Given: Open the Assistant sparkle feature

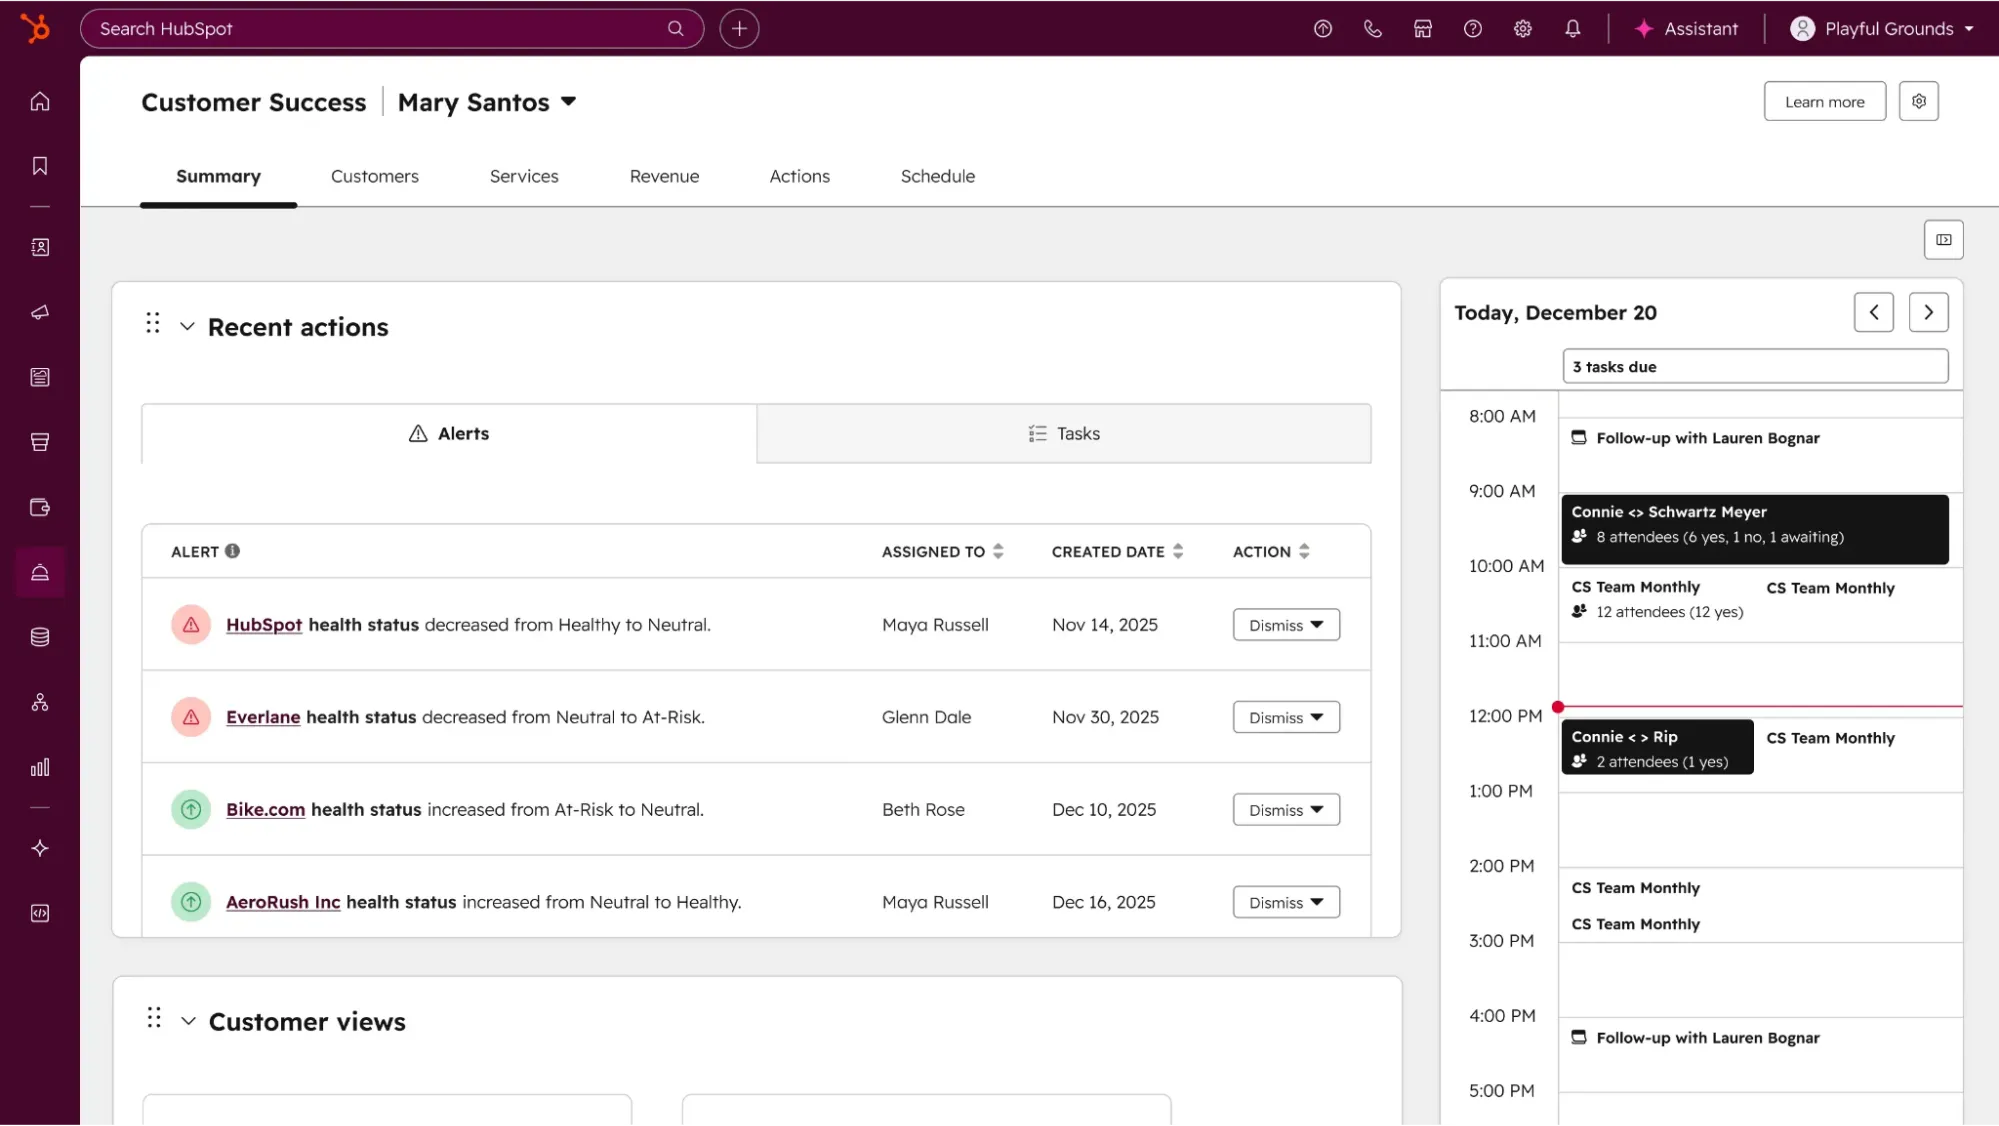Looking at the screenshot, I should pyautogui.click(x=1686, y=28).
